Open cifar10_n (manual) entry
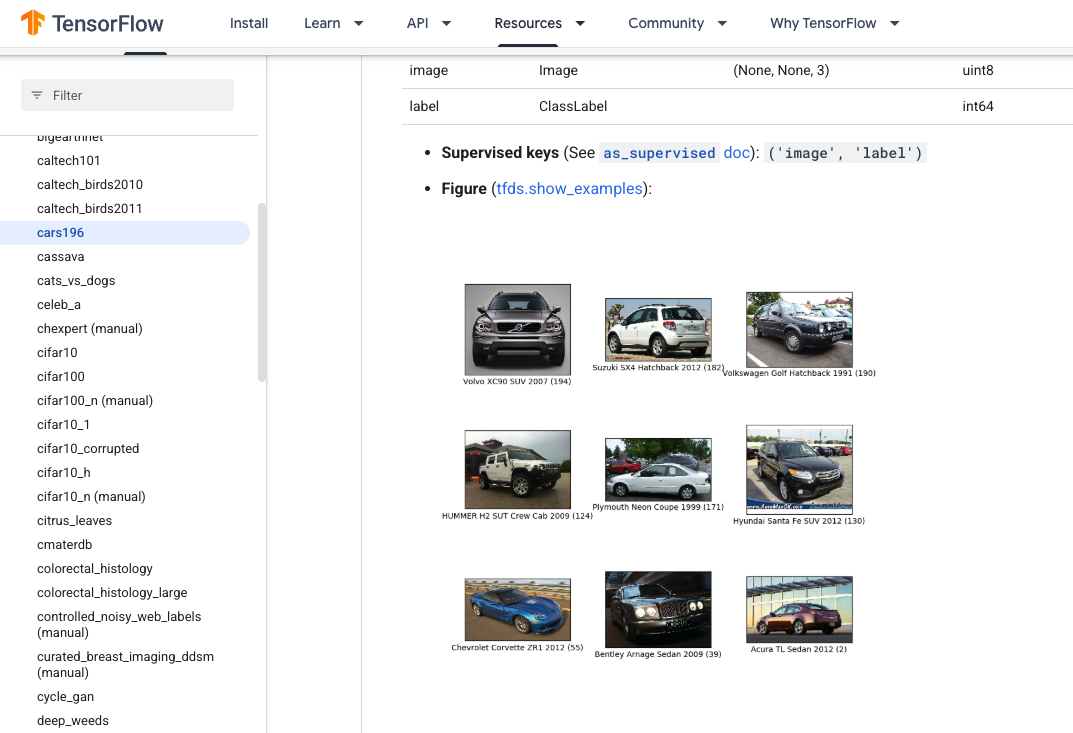1073x733 pixels. tap(91, 496)
